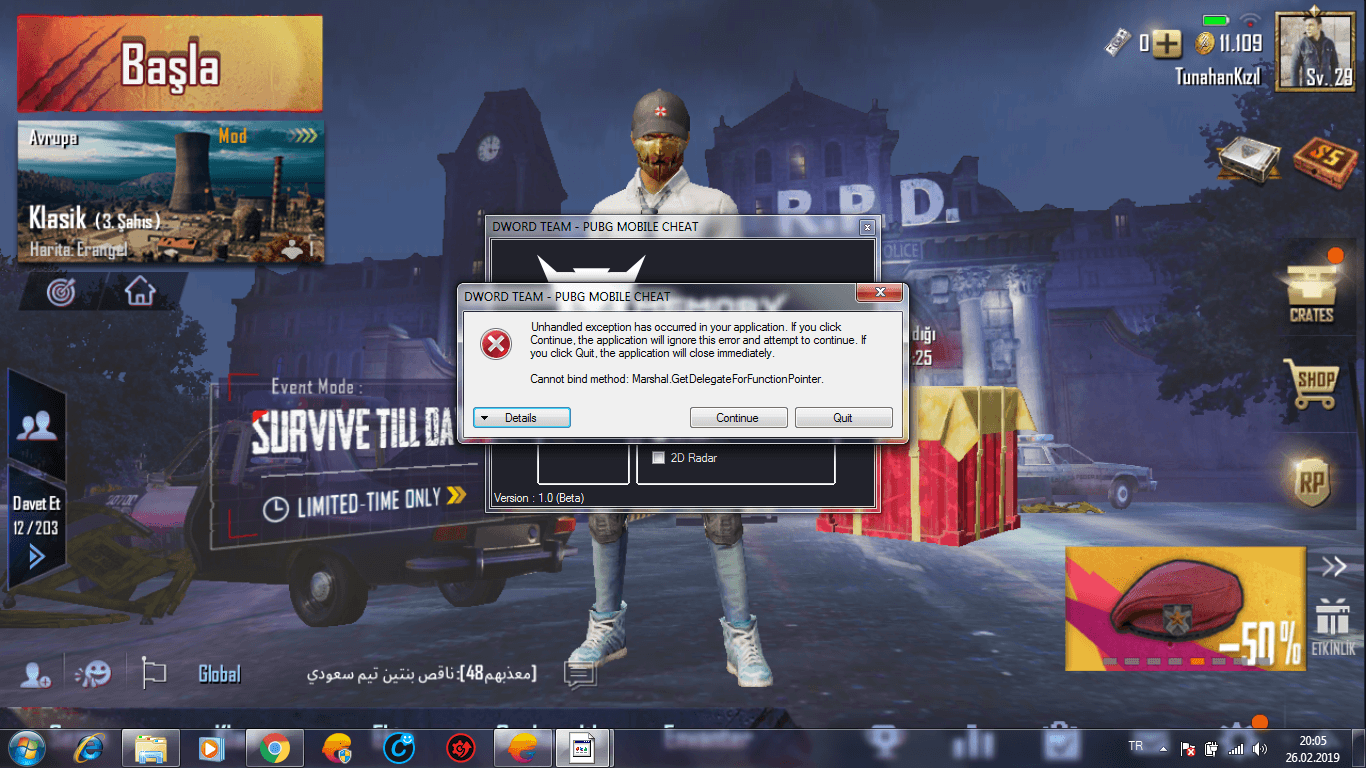Open the Etkinlik gift icon
The image size is (1366, 768).
tap(1333, 626)
